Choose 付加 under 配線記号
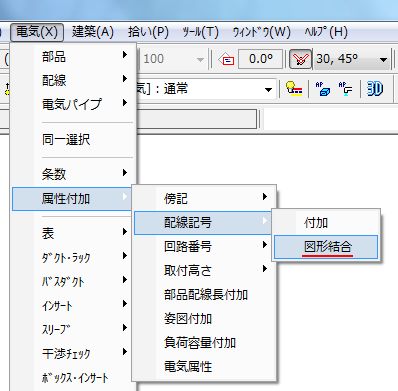The width and height of the screenshot is (398, 391). pos(326,223)
